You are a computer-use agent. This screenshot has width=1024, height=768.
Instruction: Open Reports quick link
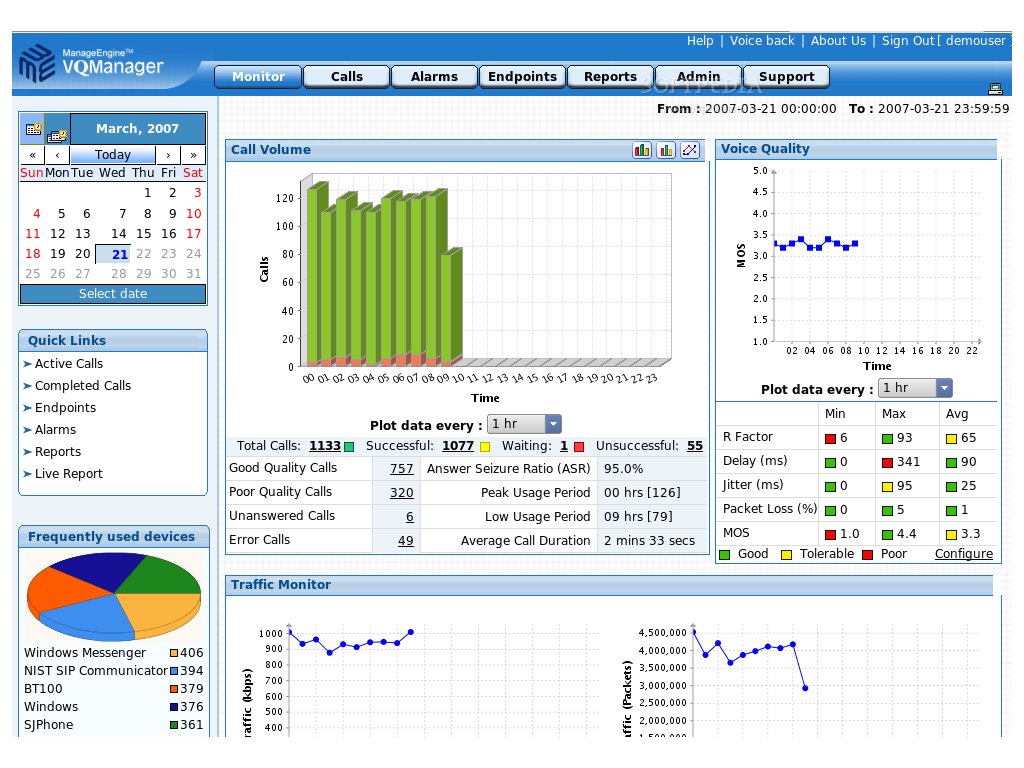[x=58, y=452]
